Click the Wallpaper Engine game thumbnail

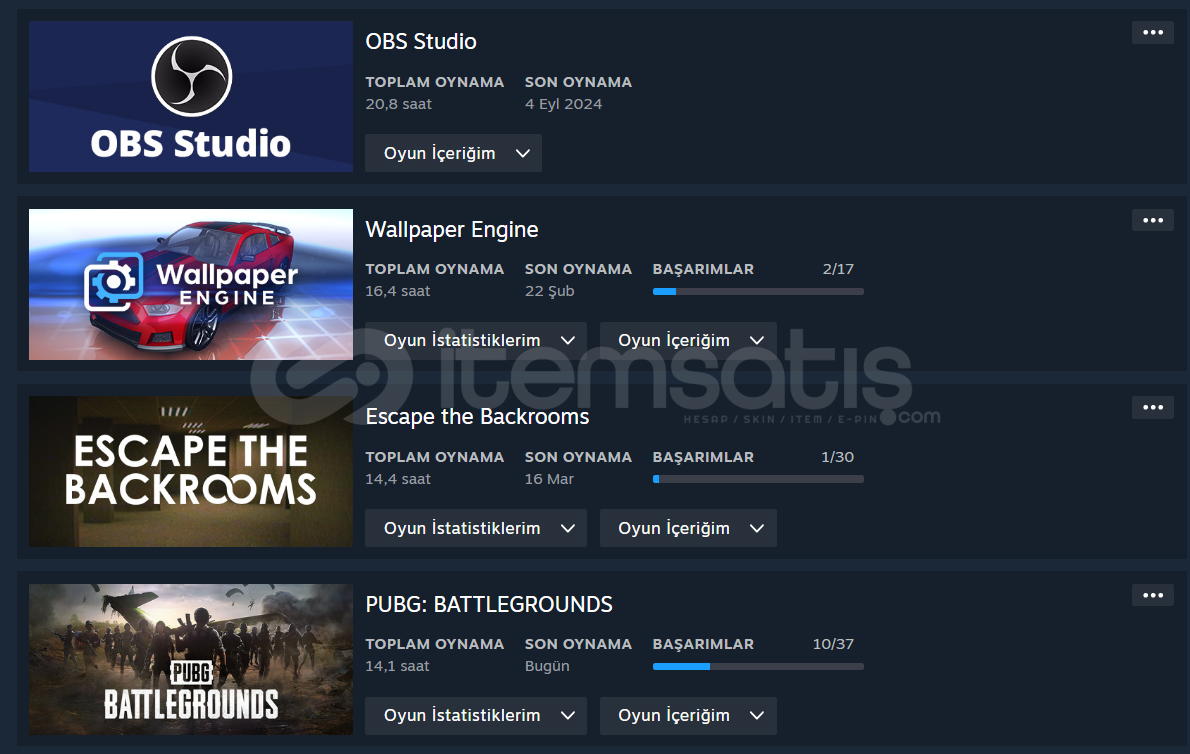click(190, 284)
